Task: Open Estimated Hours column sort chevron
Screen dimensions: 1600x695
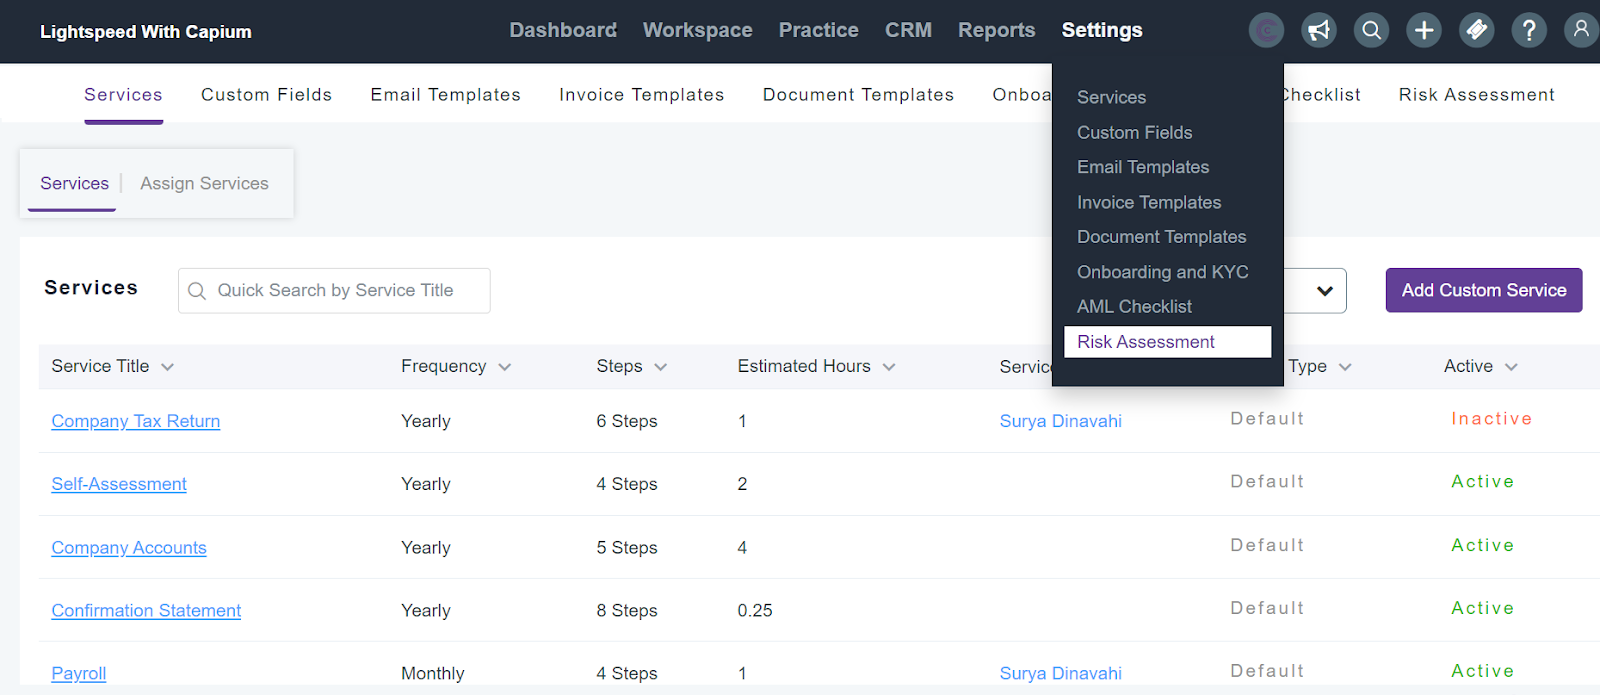Action: coord(889,367)
